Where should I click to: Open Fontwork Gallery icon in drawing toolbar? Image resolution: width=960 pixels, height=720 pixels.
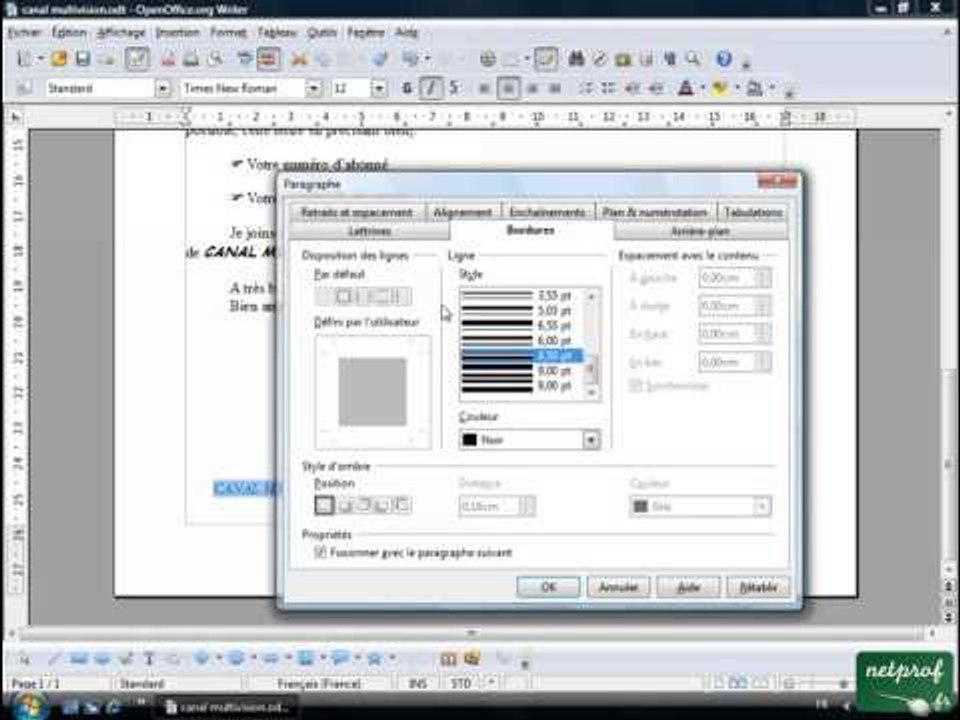pyautogui.click(x=448, y=659)
